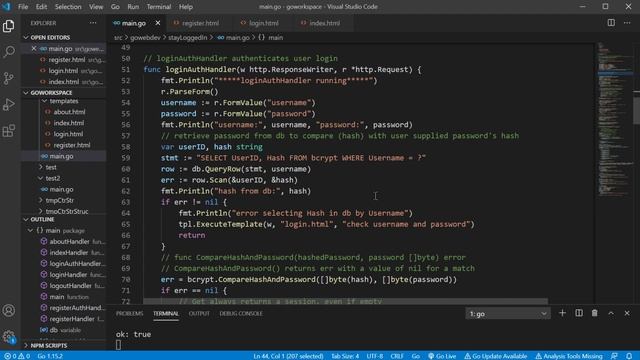Click Analysis Tools Missing warning
640x360 pixels.
point(569,356)
